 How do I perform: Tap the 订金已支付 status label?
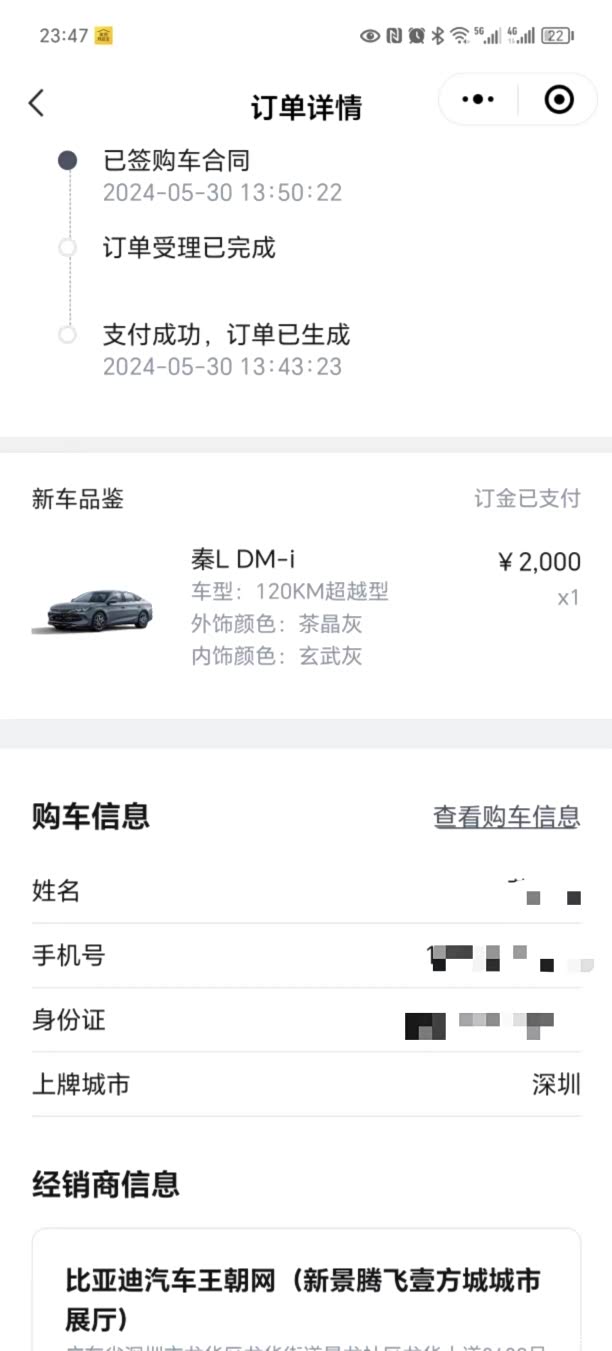(x=527, y=499)
